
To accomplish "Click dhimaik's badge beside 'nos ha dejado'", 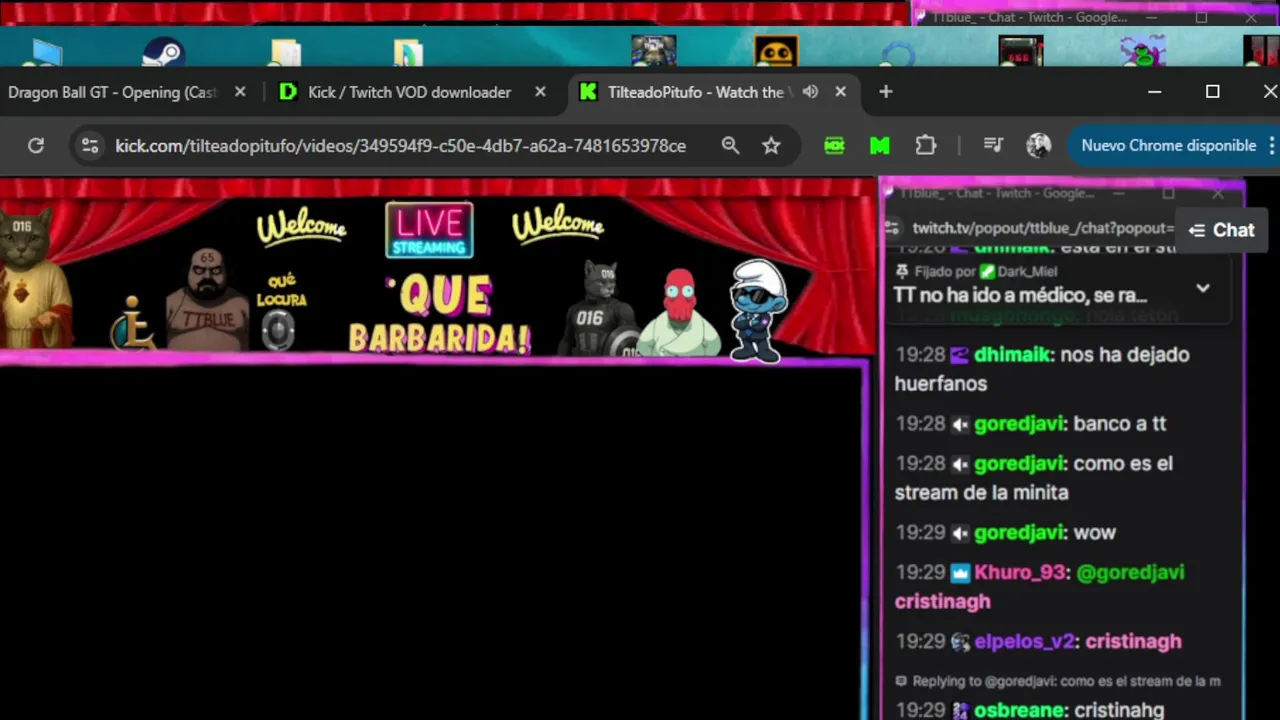I will point(959,355).
